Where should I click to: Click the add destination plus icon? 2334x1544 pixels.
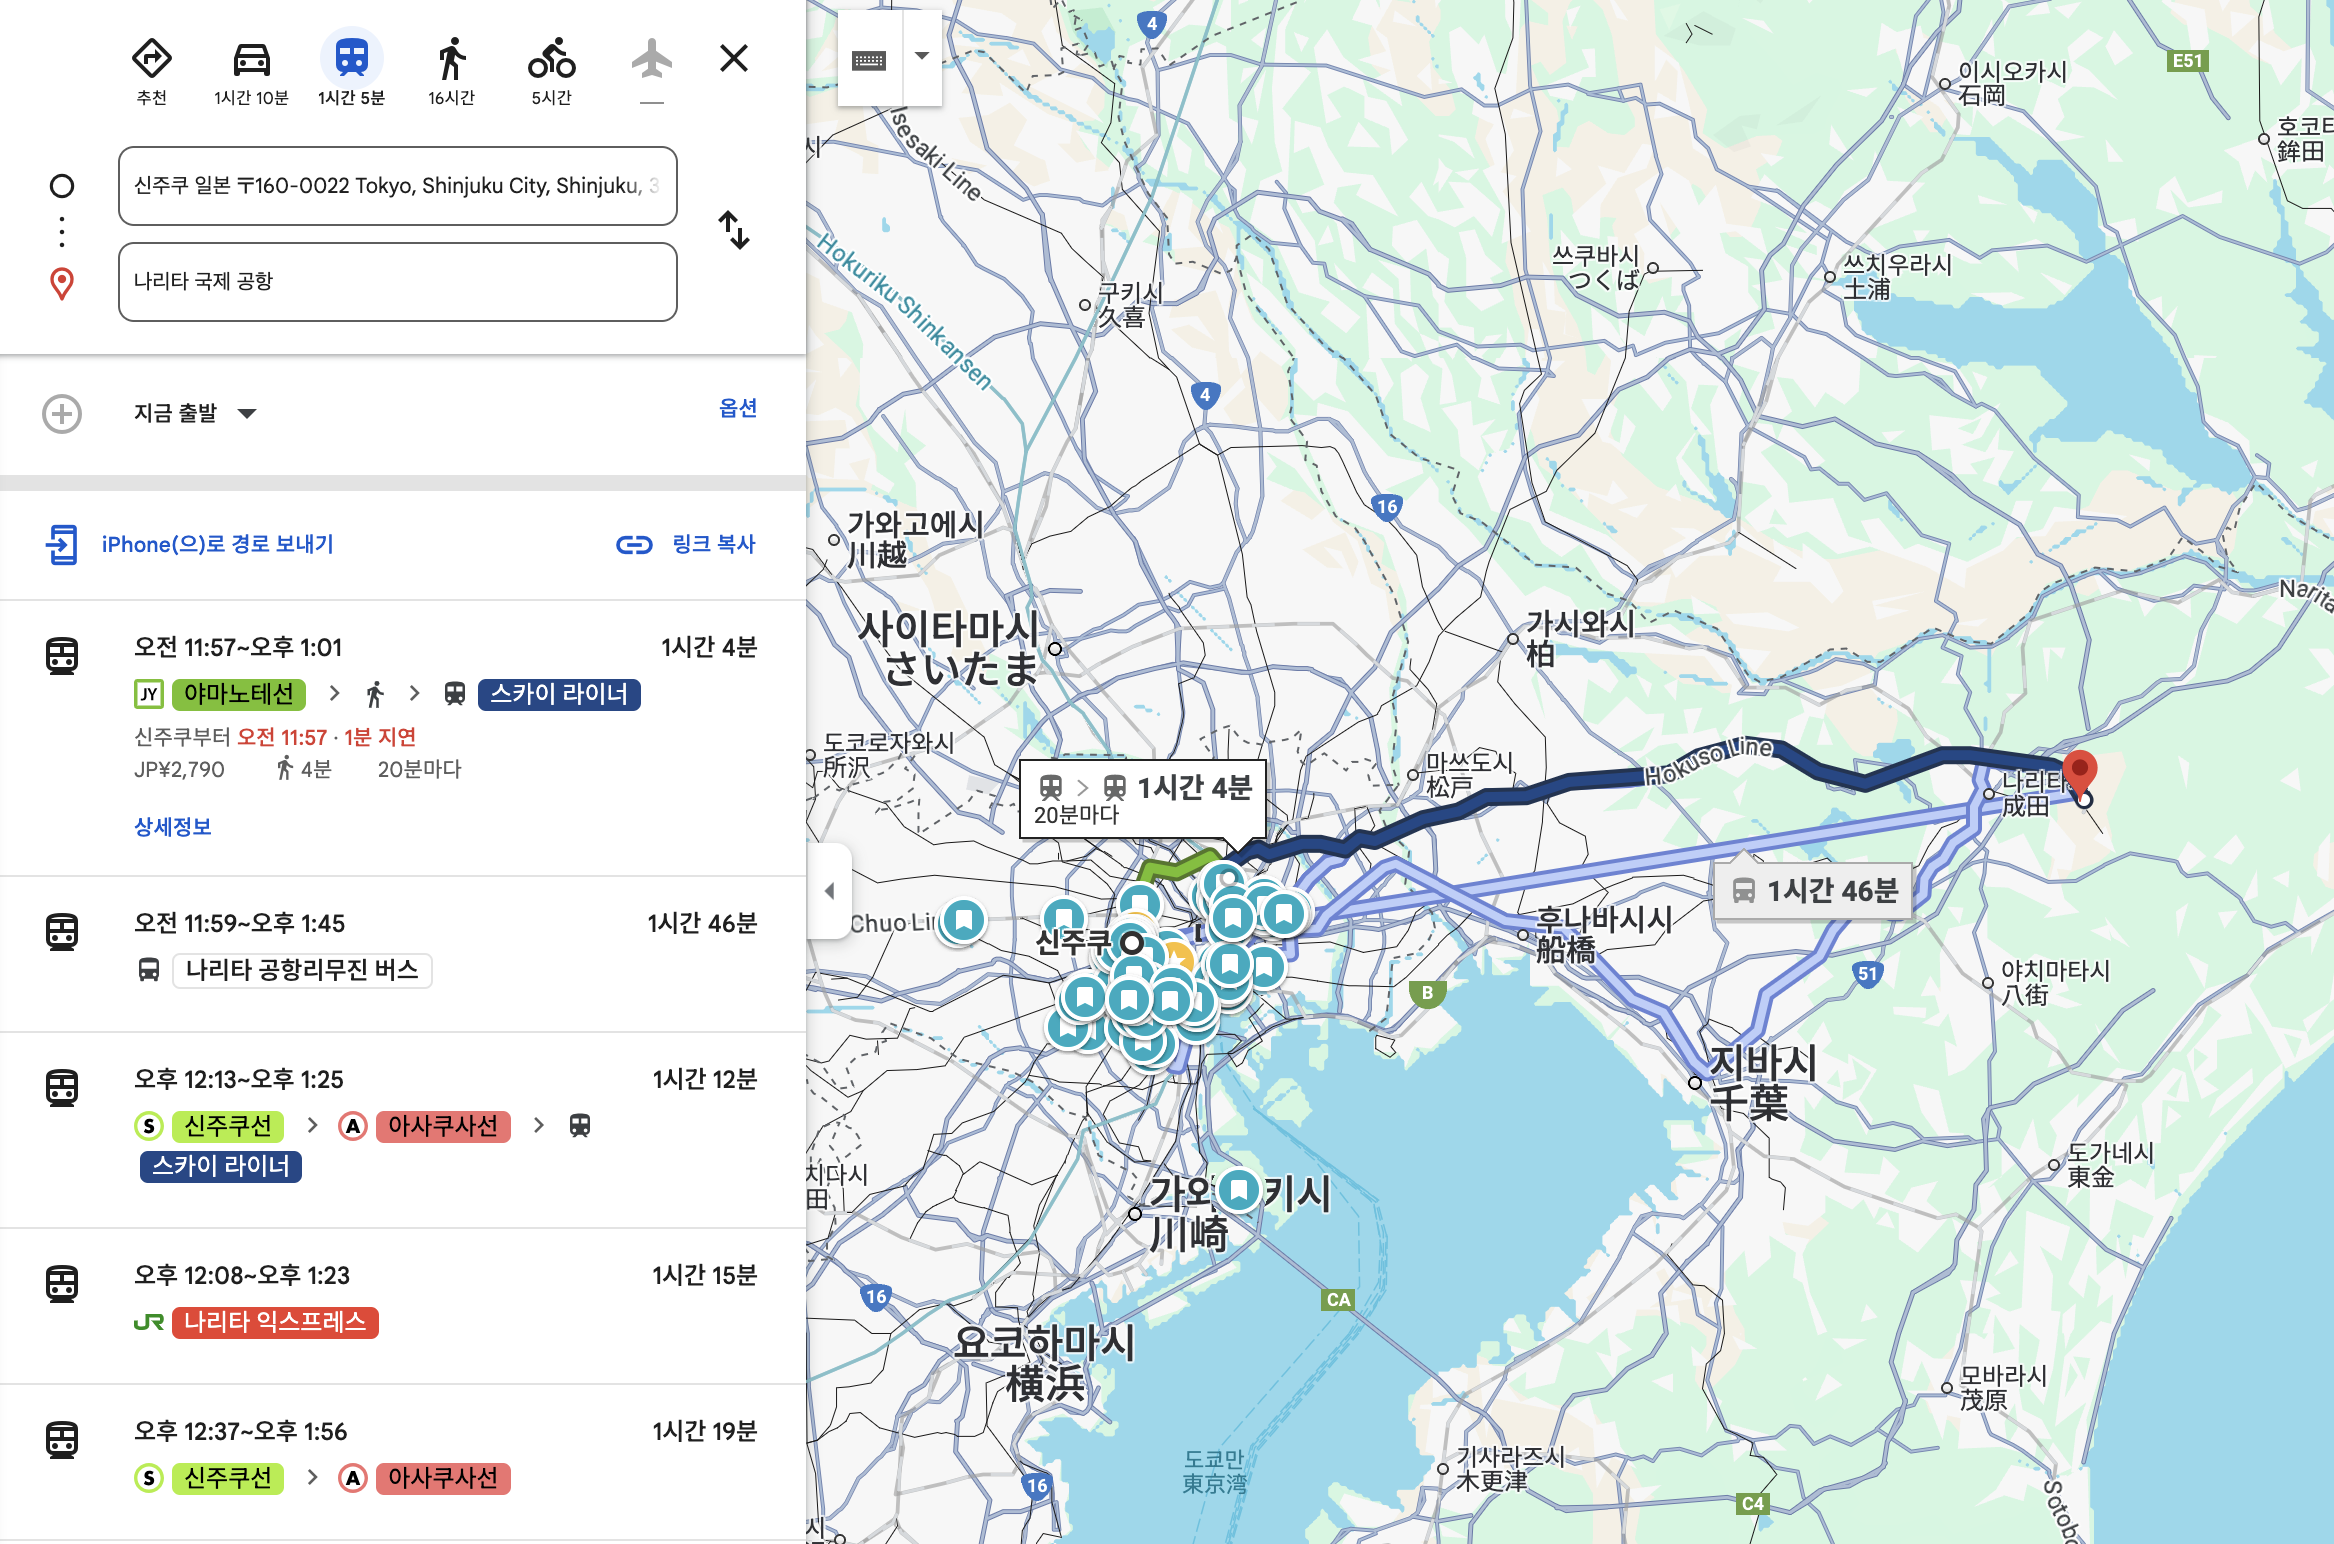(x=62, y=413)
